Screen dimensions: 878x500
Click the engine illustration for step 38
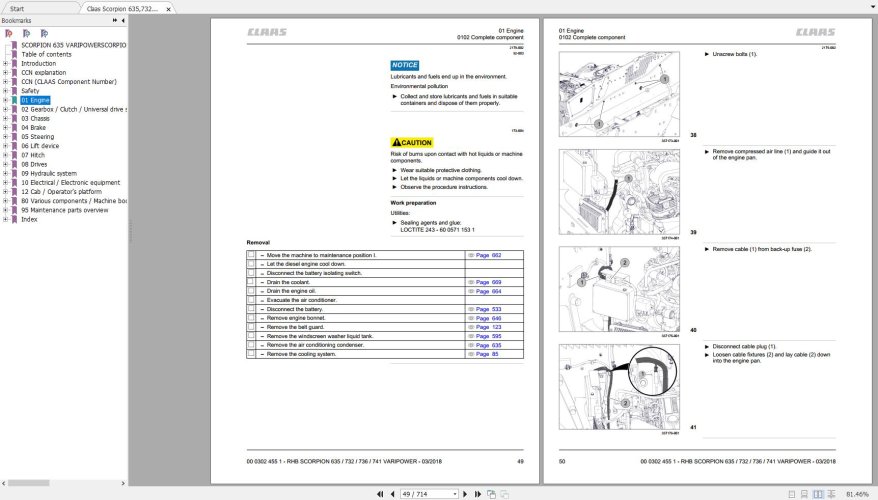(619, 94)
